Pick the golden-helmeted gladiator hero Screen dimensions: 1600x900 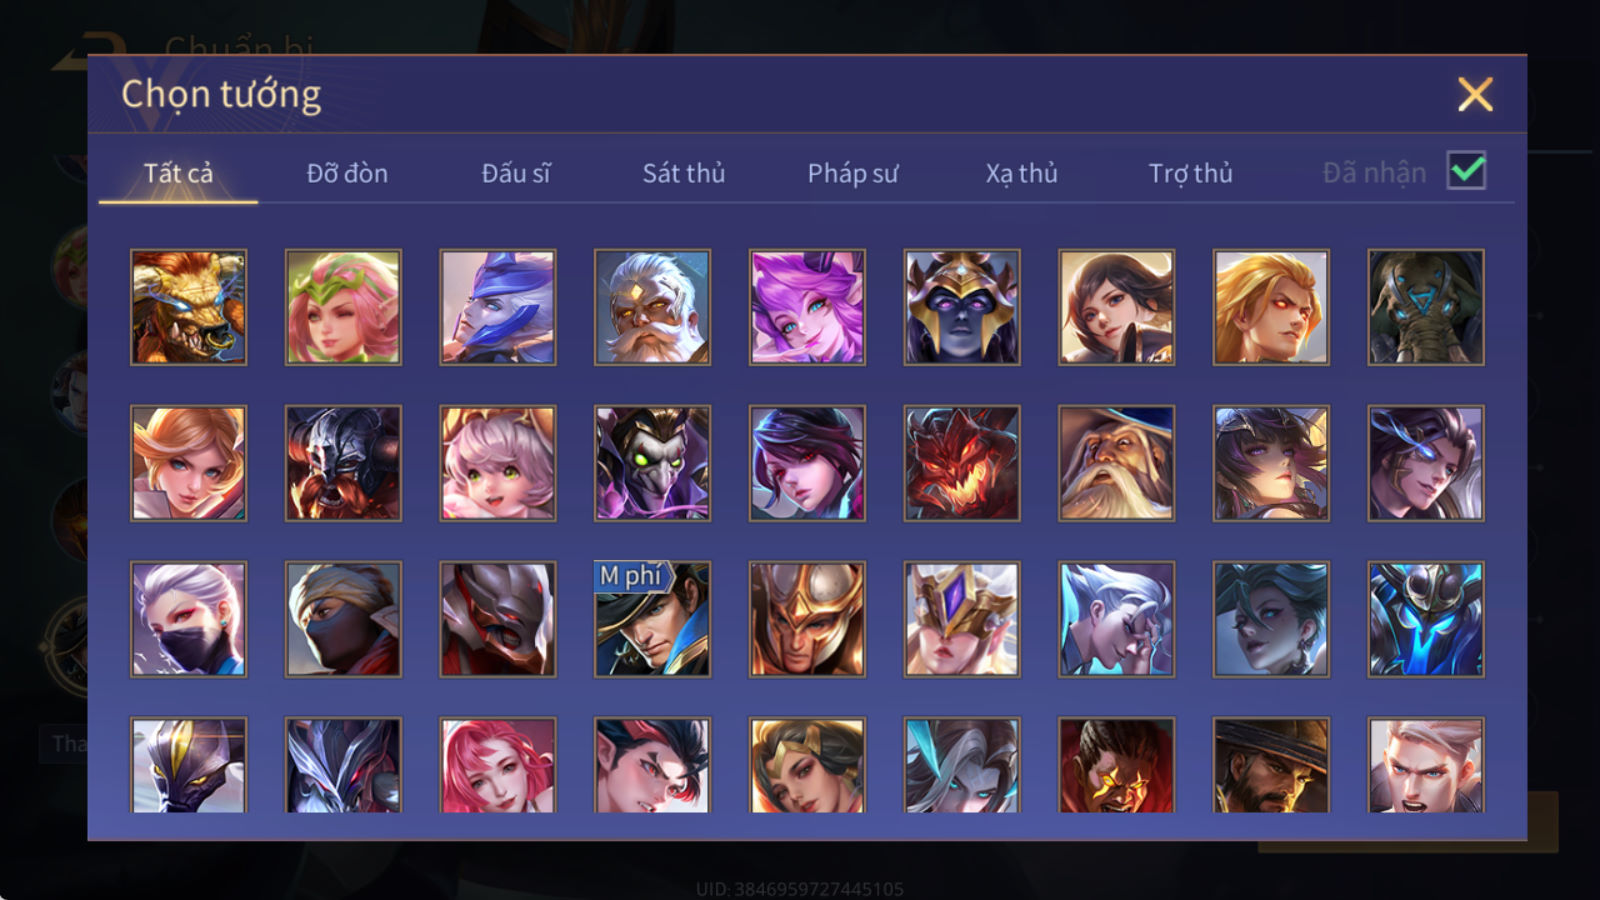pyautogui.click(x=807, y=619)
